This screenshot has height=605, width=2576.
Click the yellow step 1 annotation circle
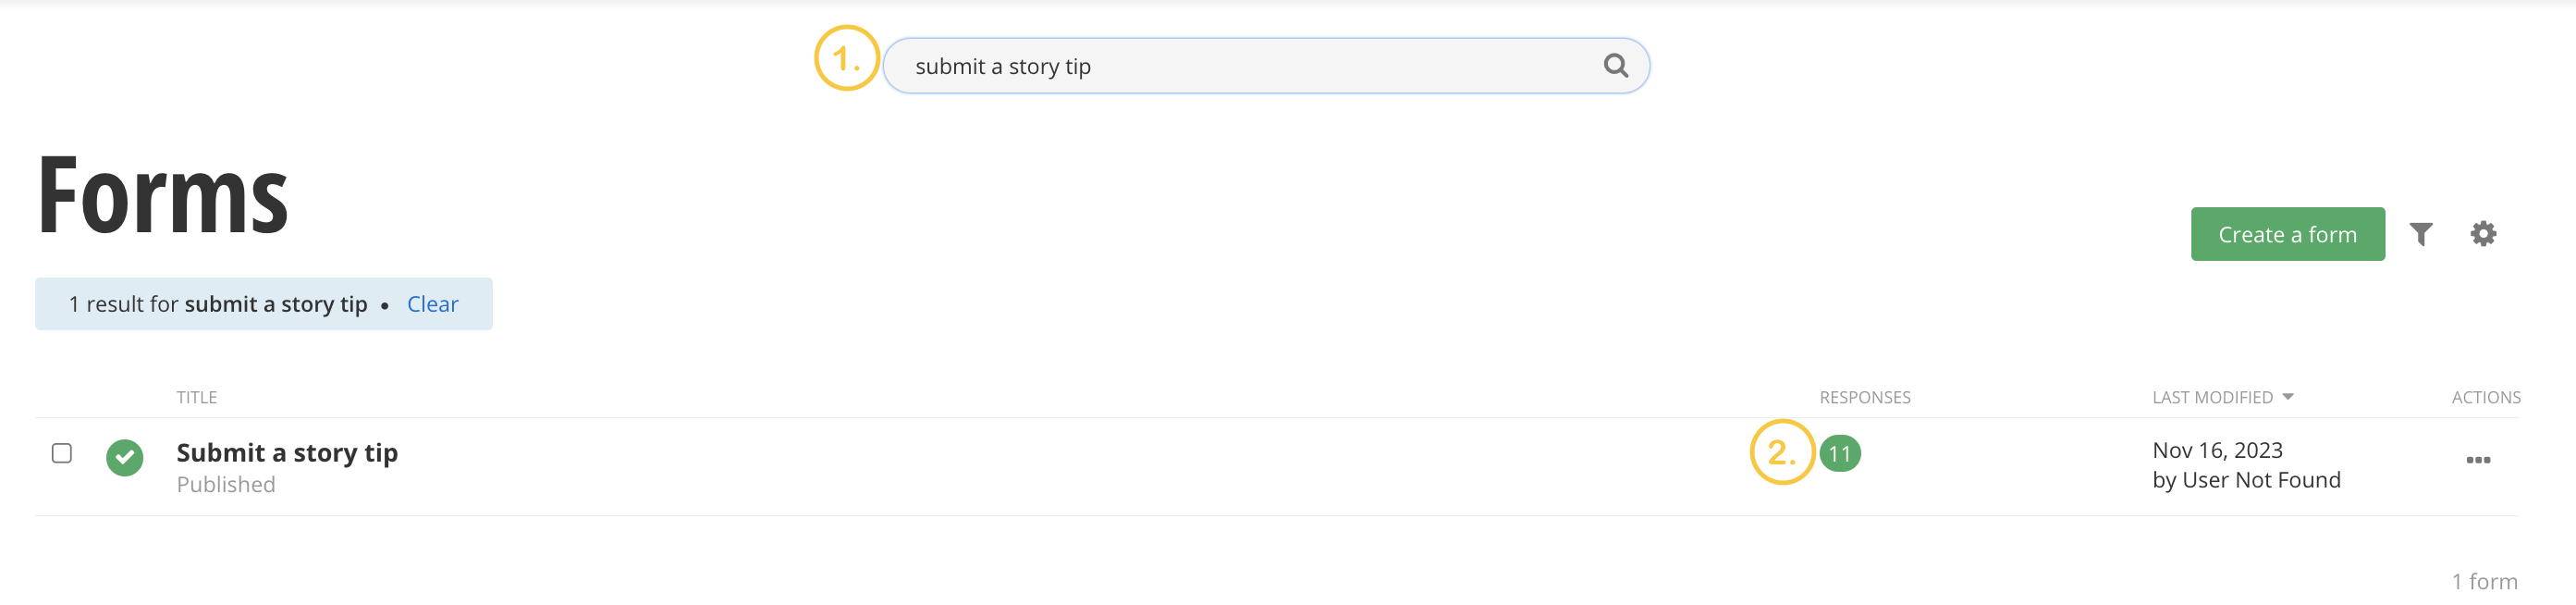tap(846, 59)
